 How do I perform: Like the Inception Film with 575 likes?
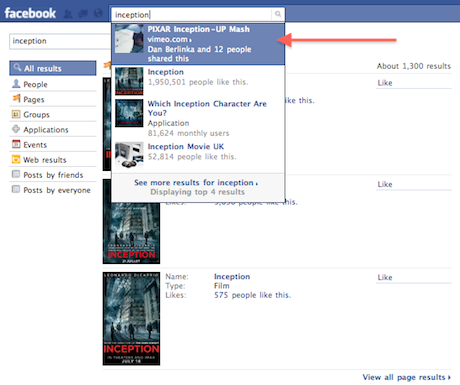[385, 277]
